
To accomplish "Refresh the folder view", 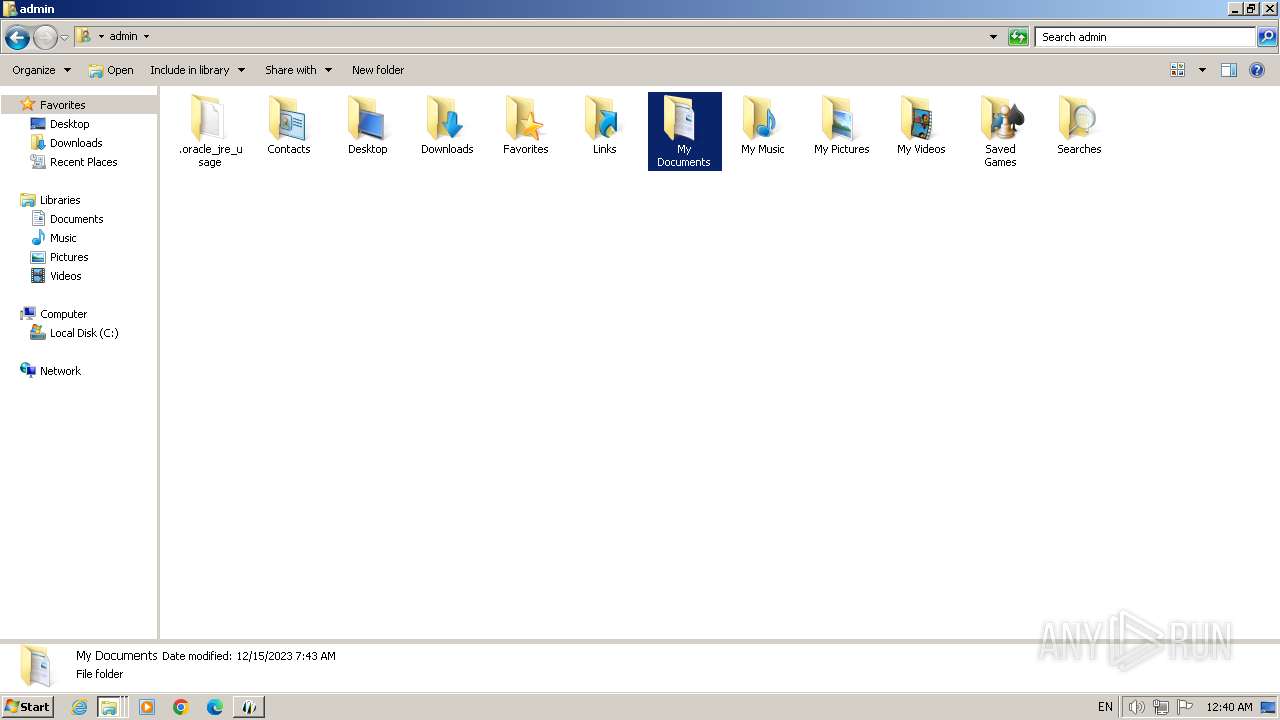I will pyautogui.click(x=1018, y=37).
